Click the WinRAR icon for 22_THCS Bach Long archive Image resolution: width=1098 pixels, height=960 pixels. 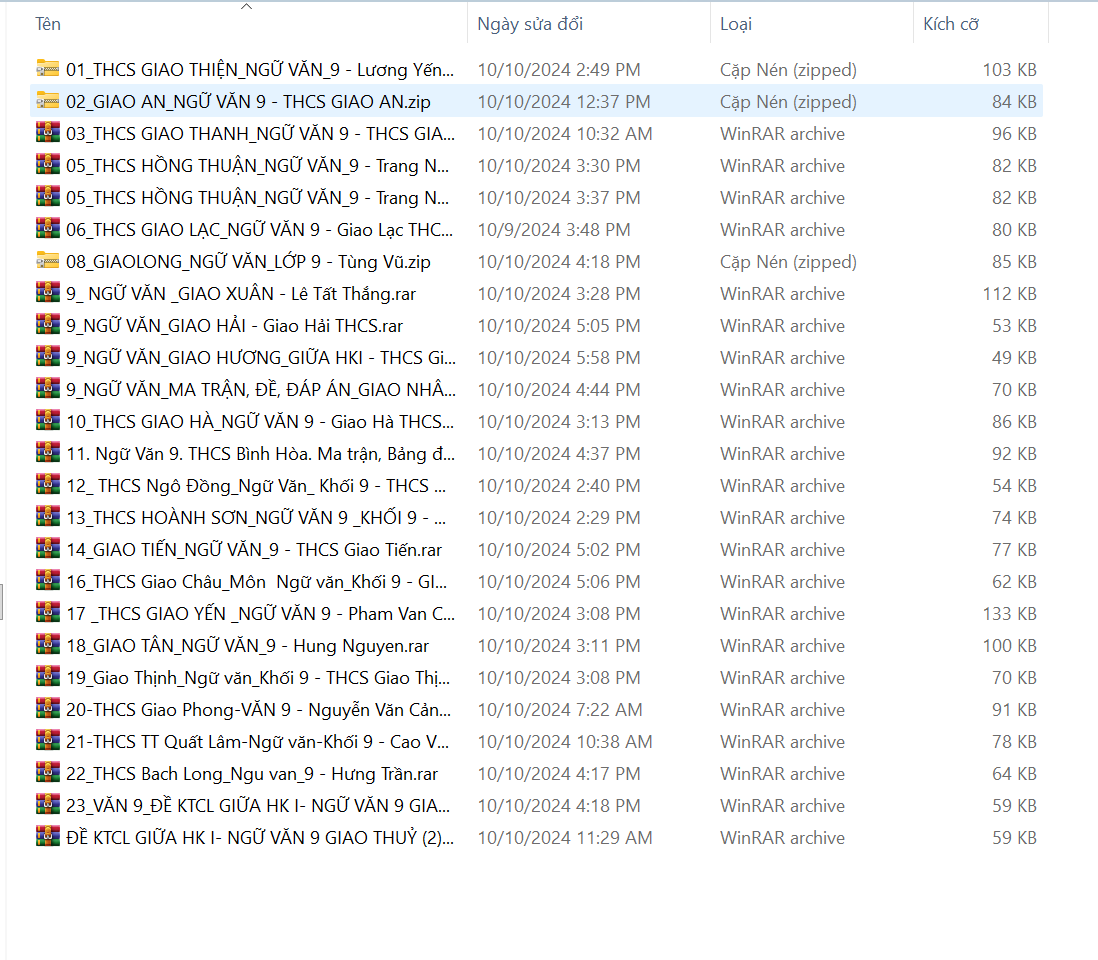[x=47, y=773]
